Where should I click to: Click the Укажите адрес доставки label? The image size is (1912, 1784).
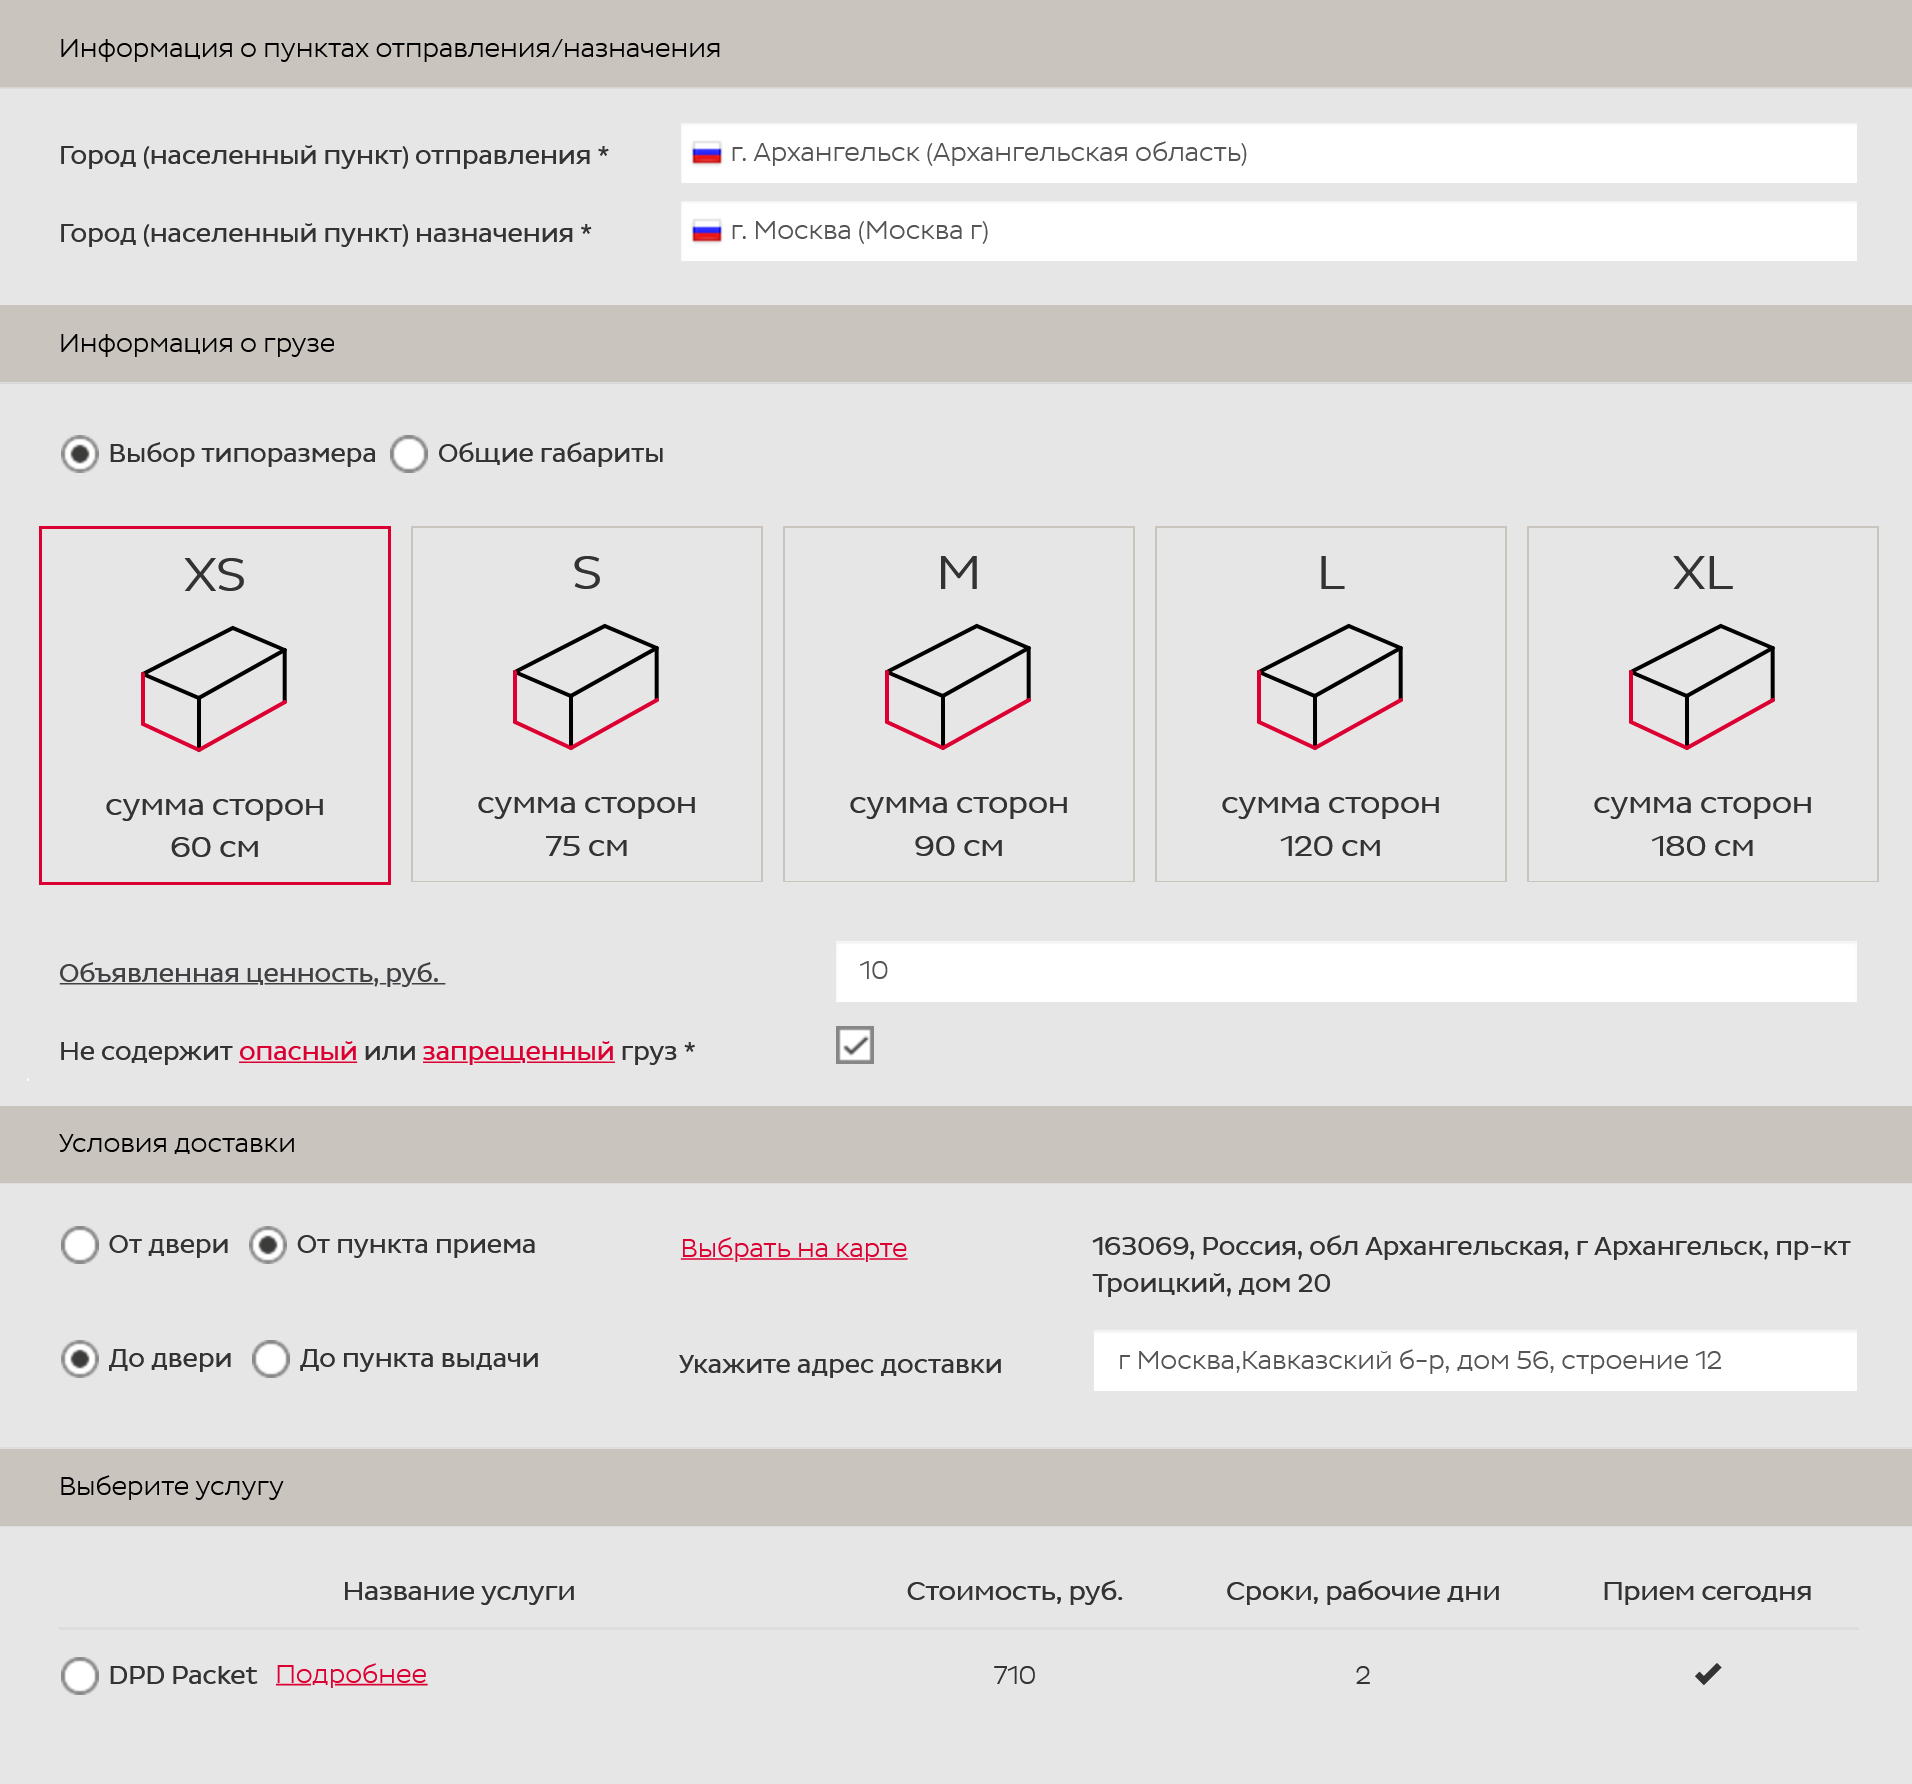point(840,1364)
